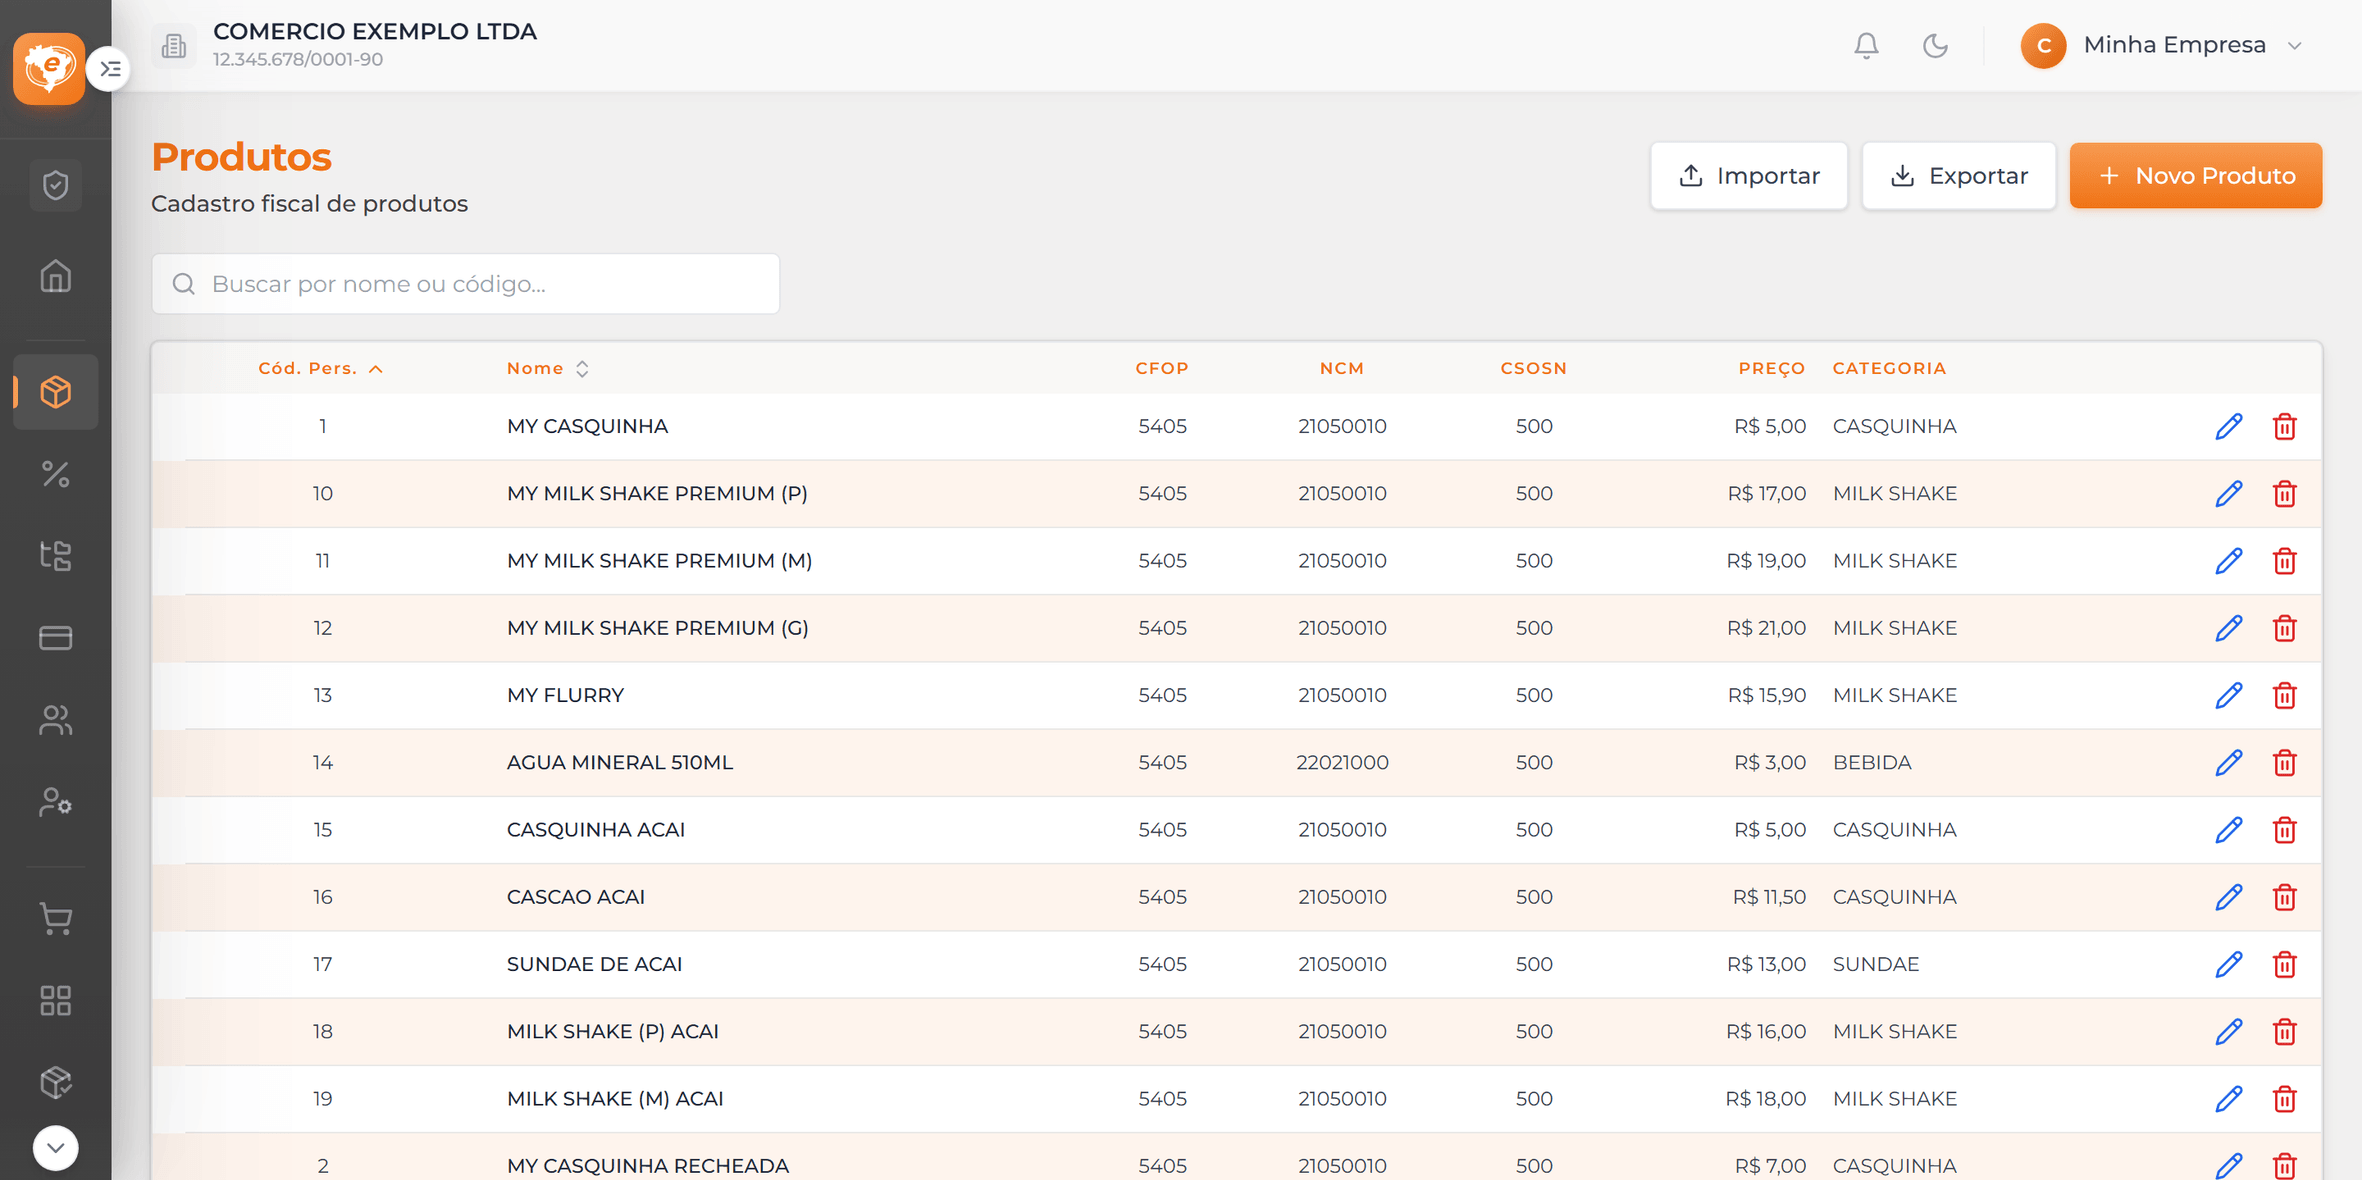2362x1180 pixels.
Task: Click the Exportar button
Action: click(1959, 176)
